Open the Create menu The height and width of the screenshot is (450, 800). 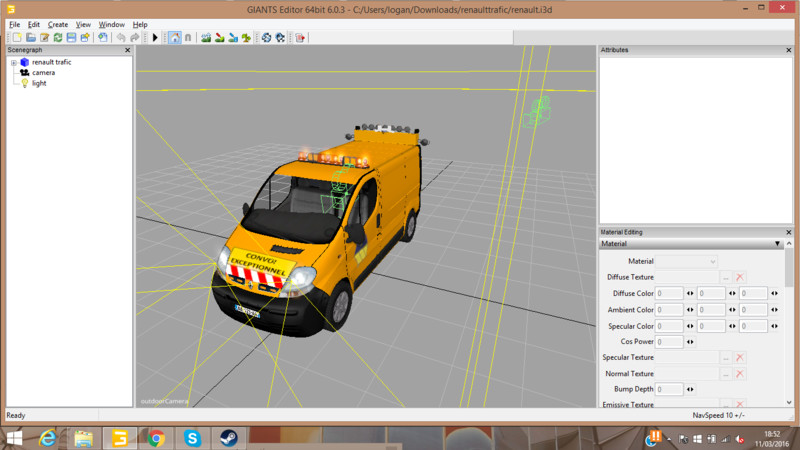(58, 24)
